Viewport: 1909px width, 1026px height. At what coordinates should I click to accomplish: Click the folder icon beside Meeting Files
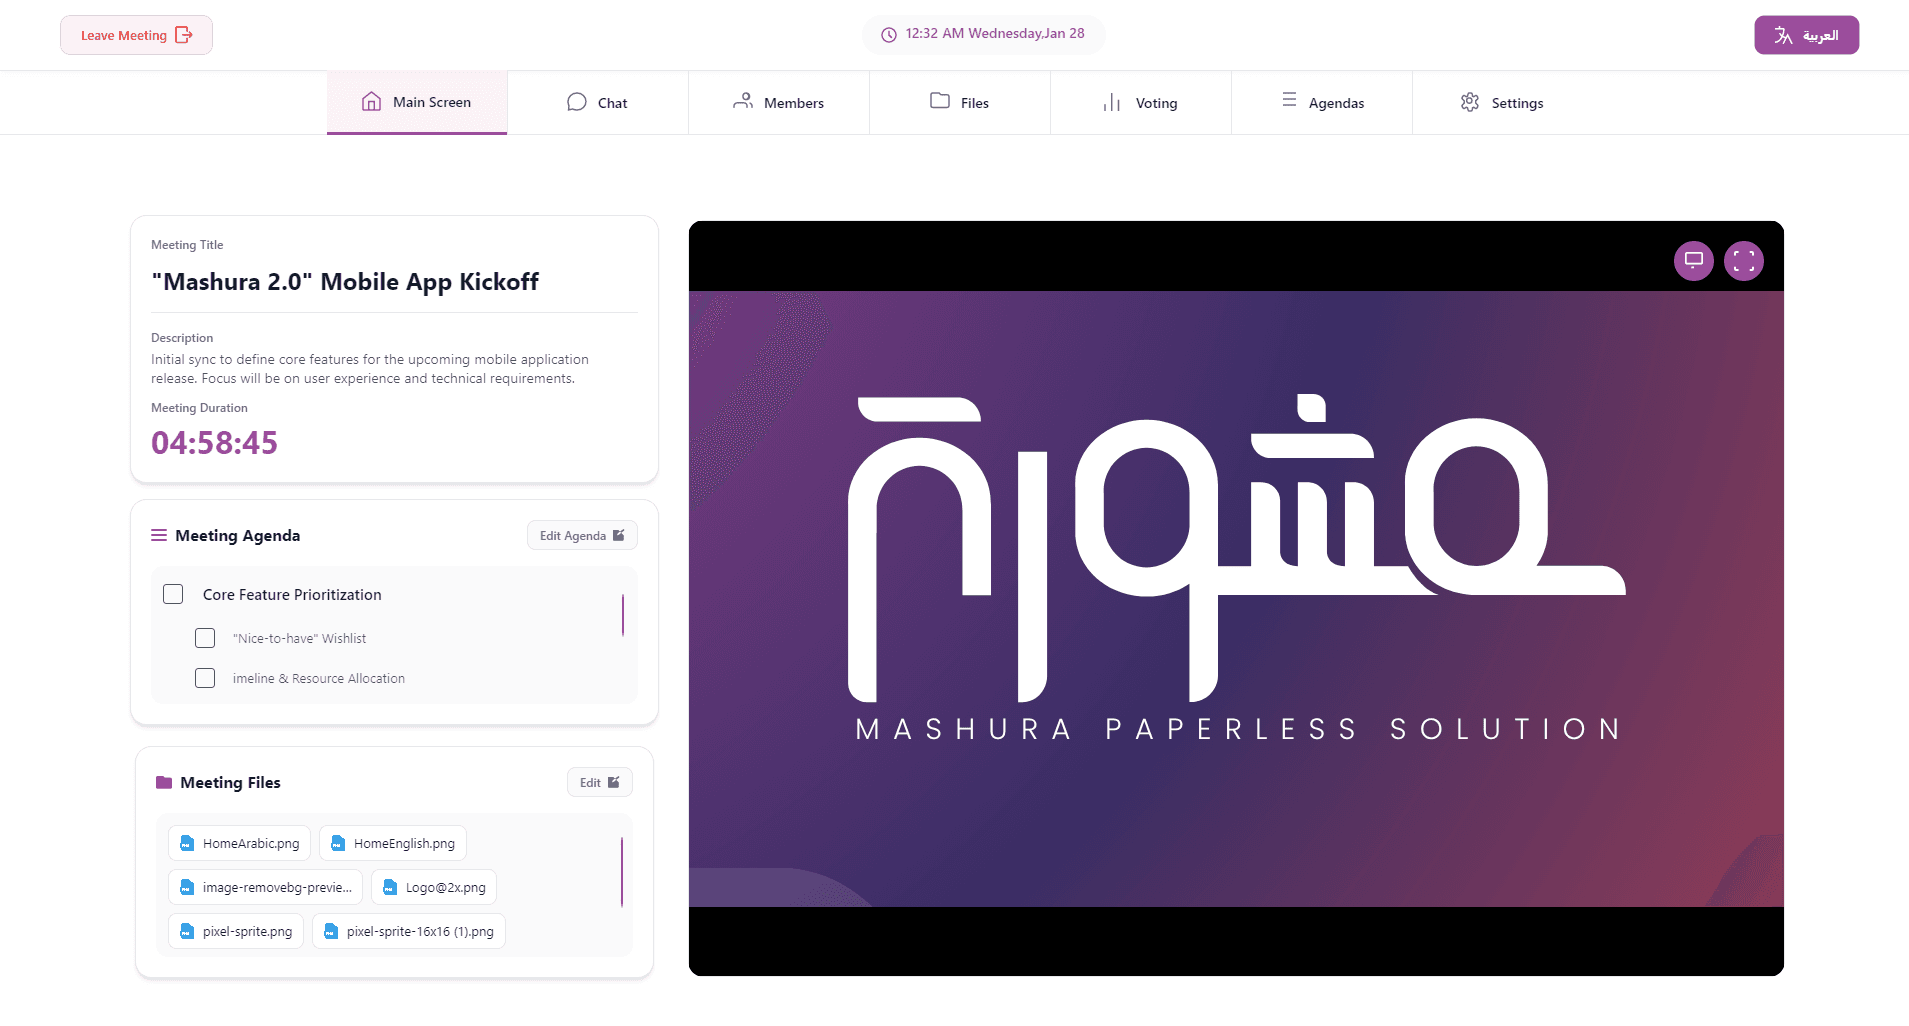(x=164, y=782)
